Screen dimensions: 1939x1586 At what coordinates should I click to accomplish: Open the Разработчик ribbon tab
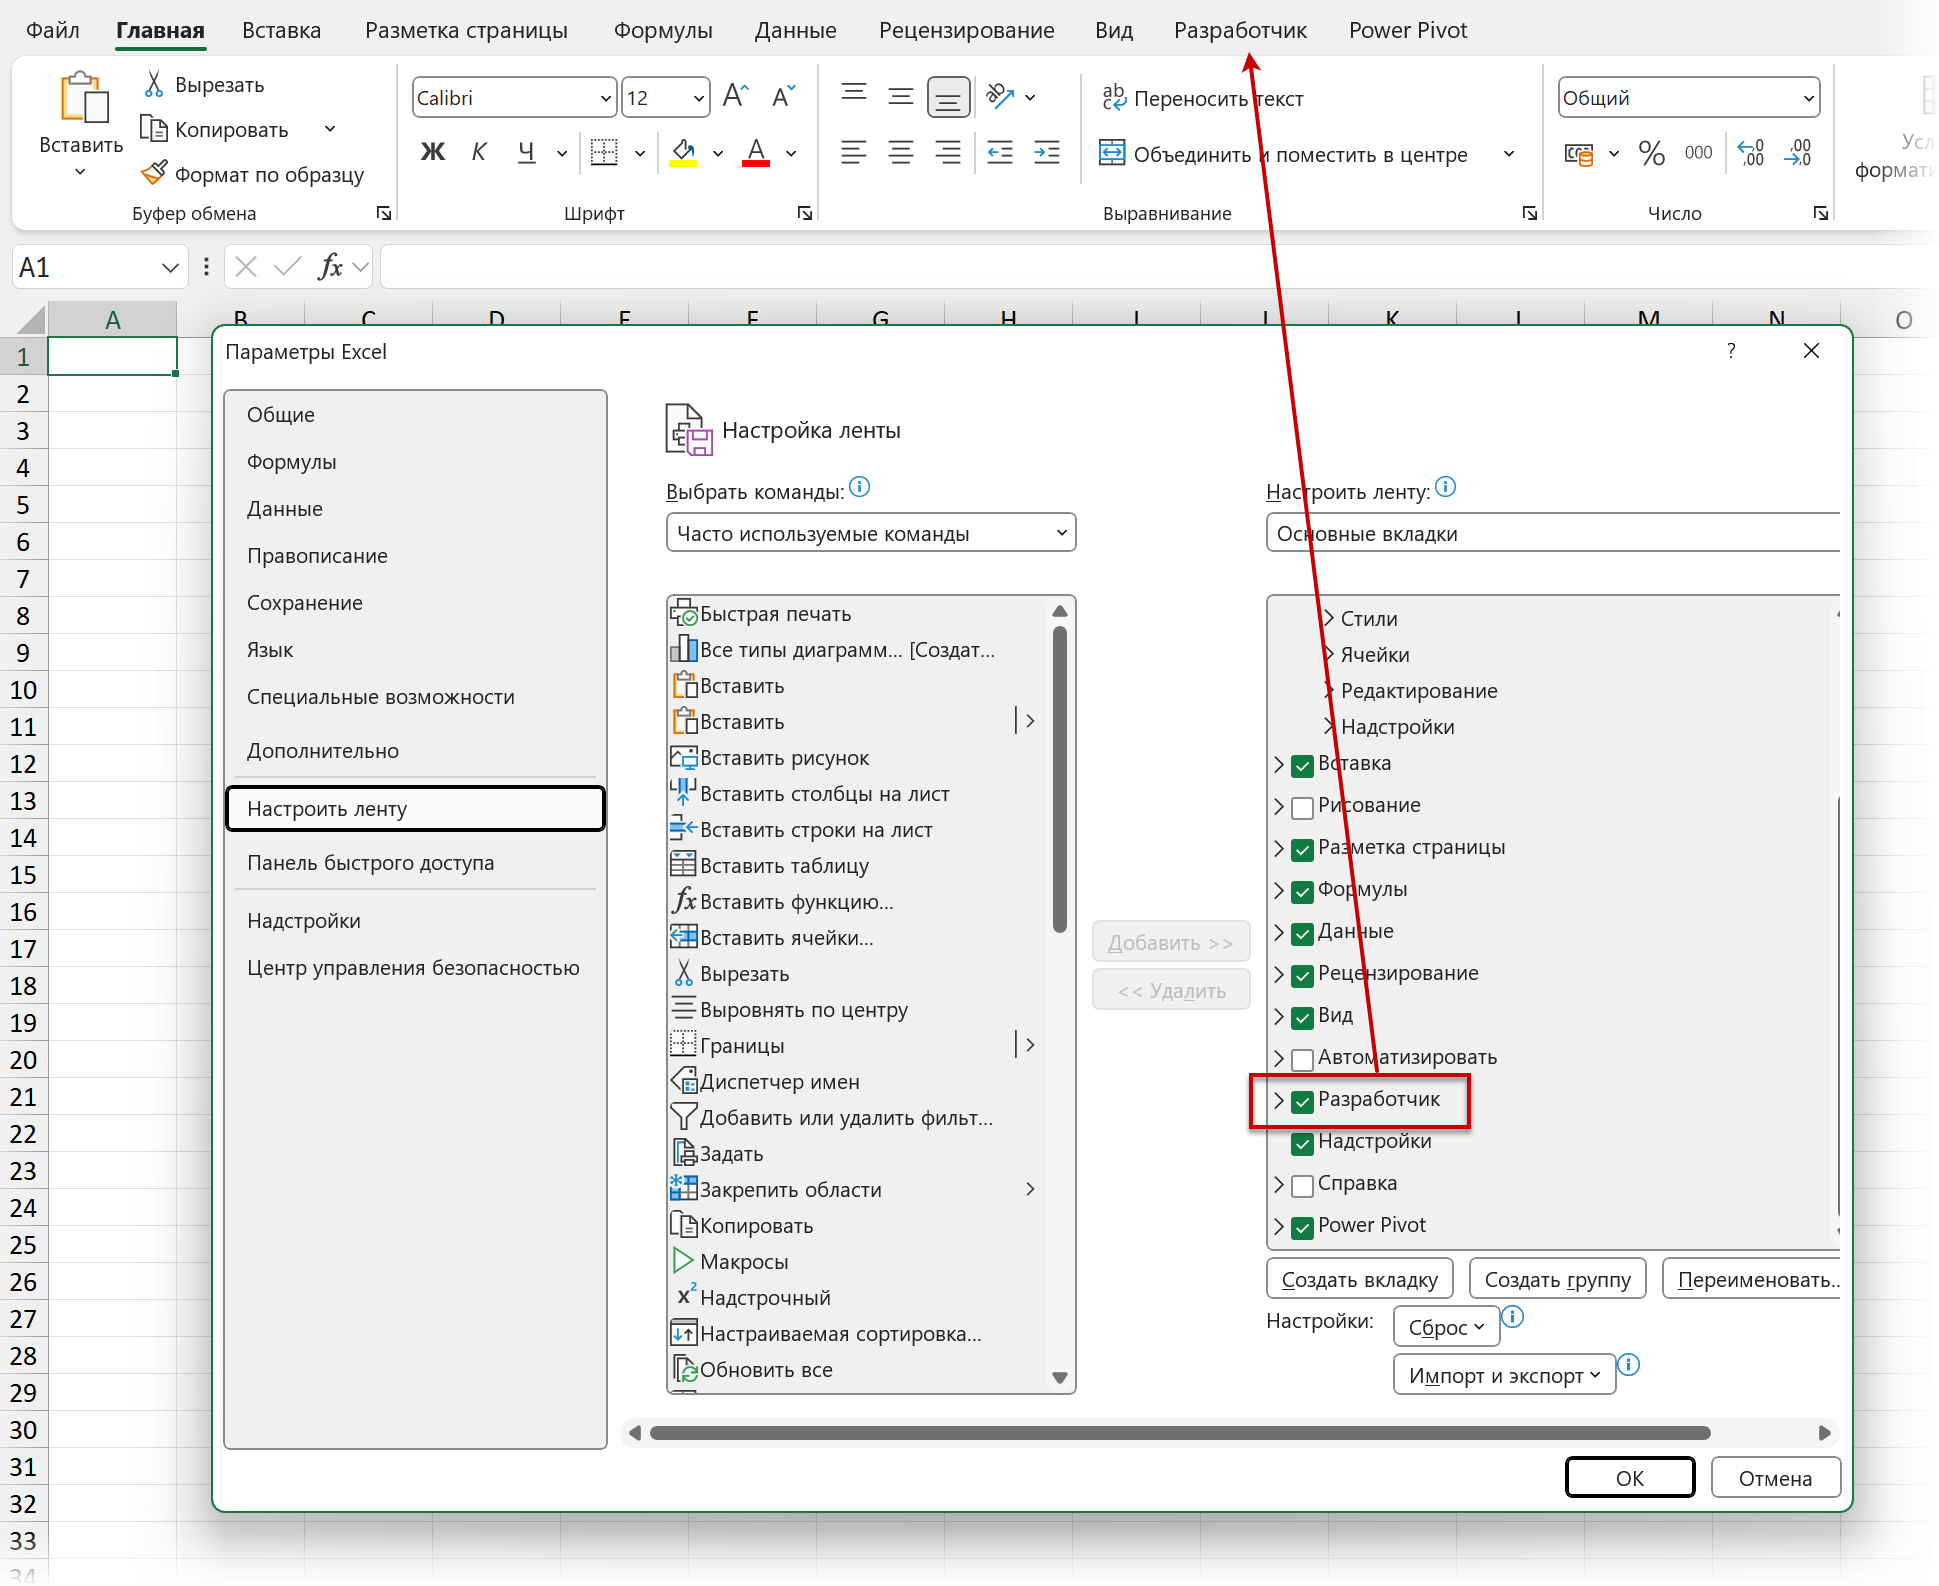(1239, 30)
